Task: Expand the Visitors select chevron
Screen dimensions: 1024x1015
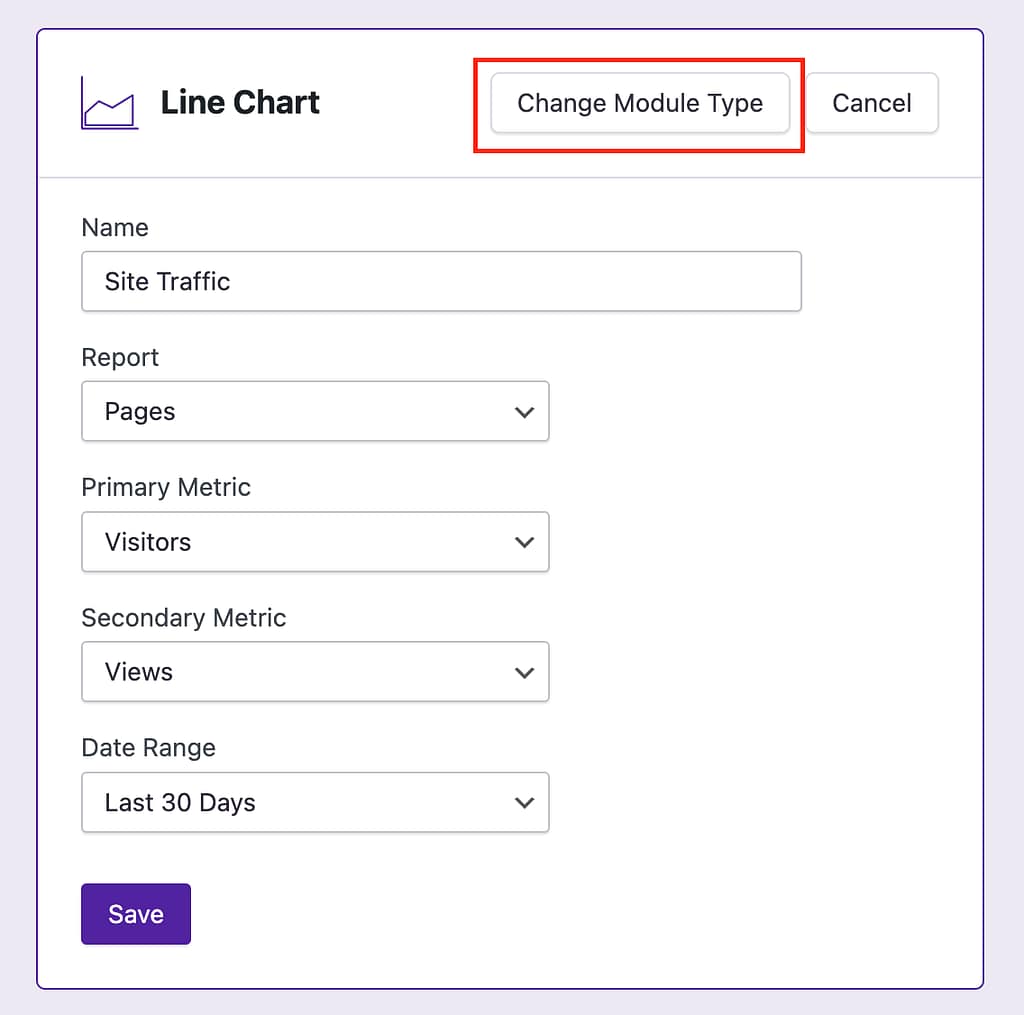Action: (525, 542)
